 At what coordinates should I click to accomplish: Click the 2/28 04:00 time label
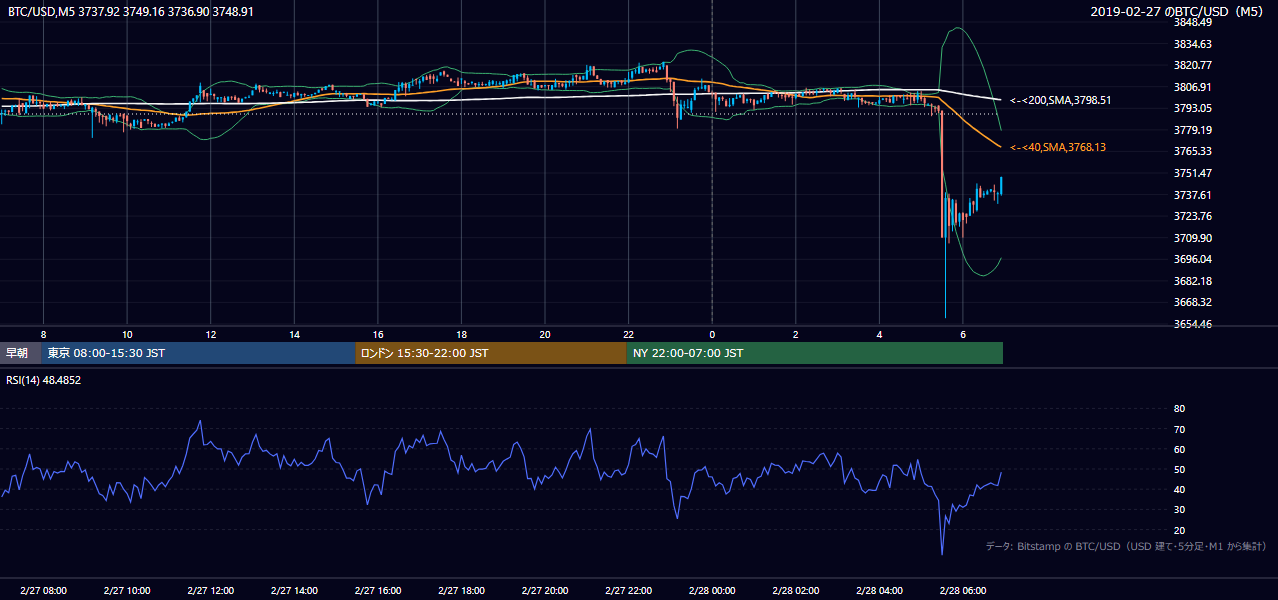[x=879, y=591]
